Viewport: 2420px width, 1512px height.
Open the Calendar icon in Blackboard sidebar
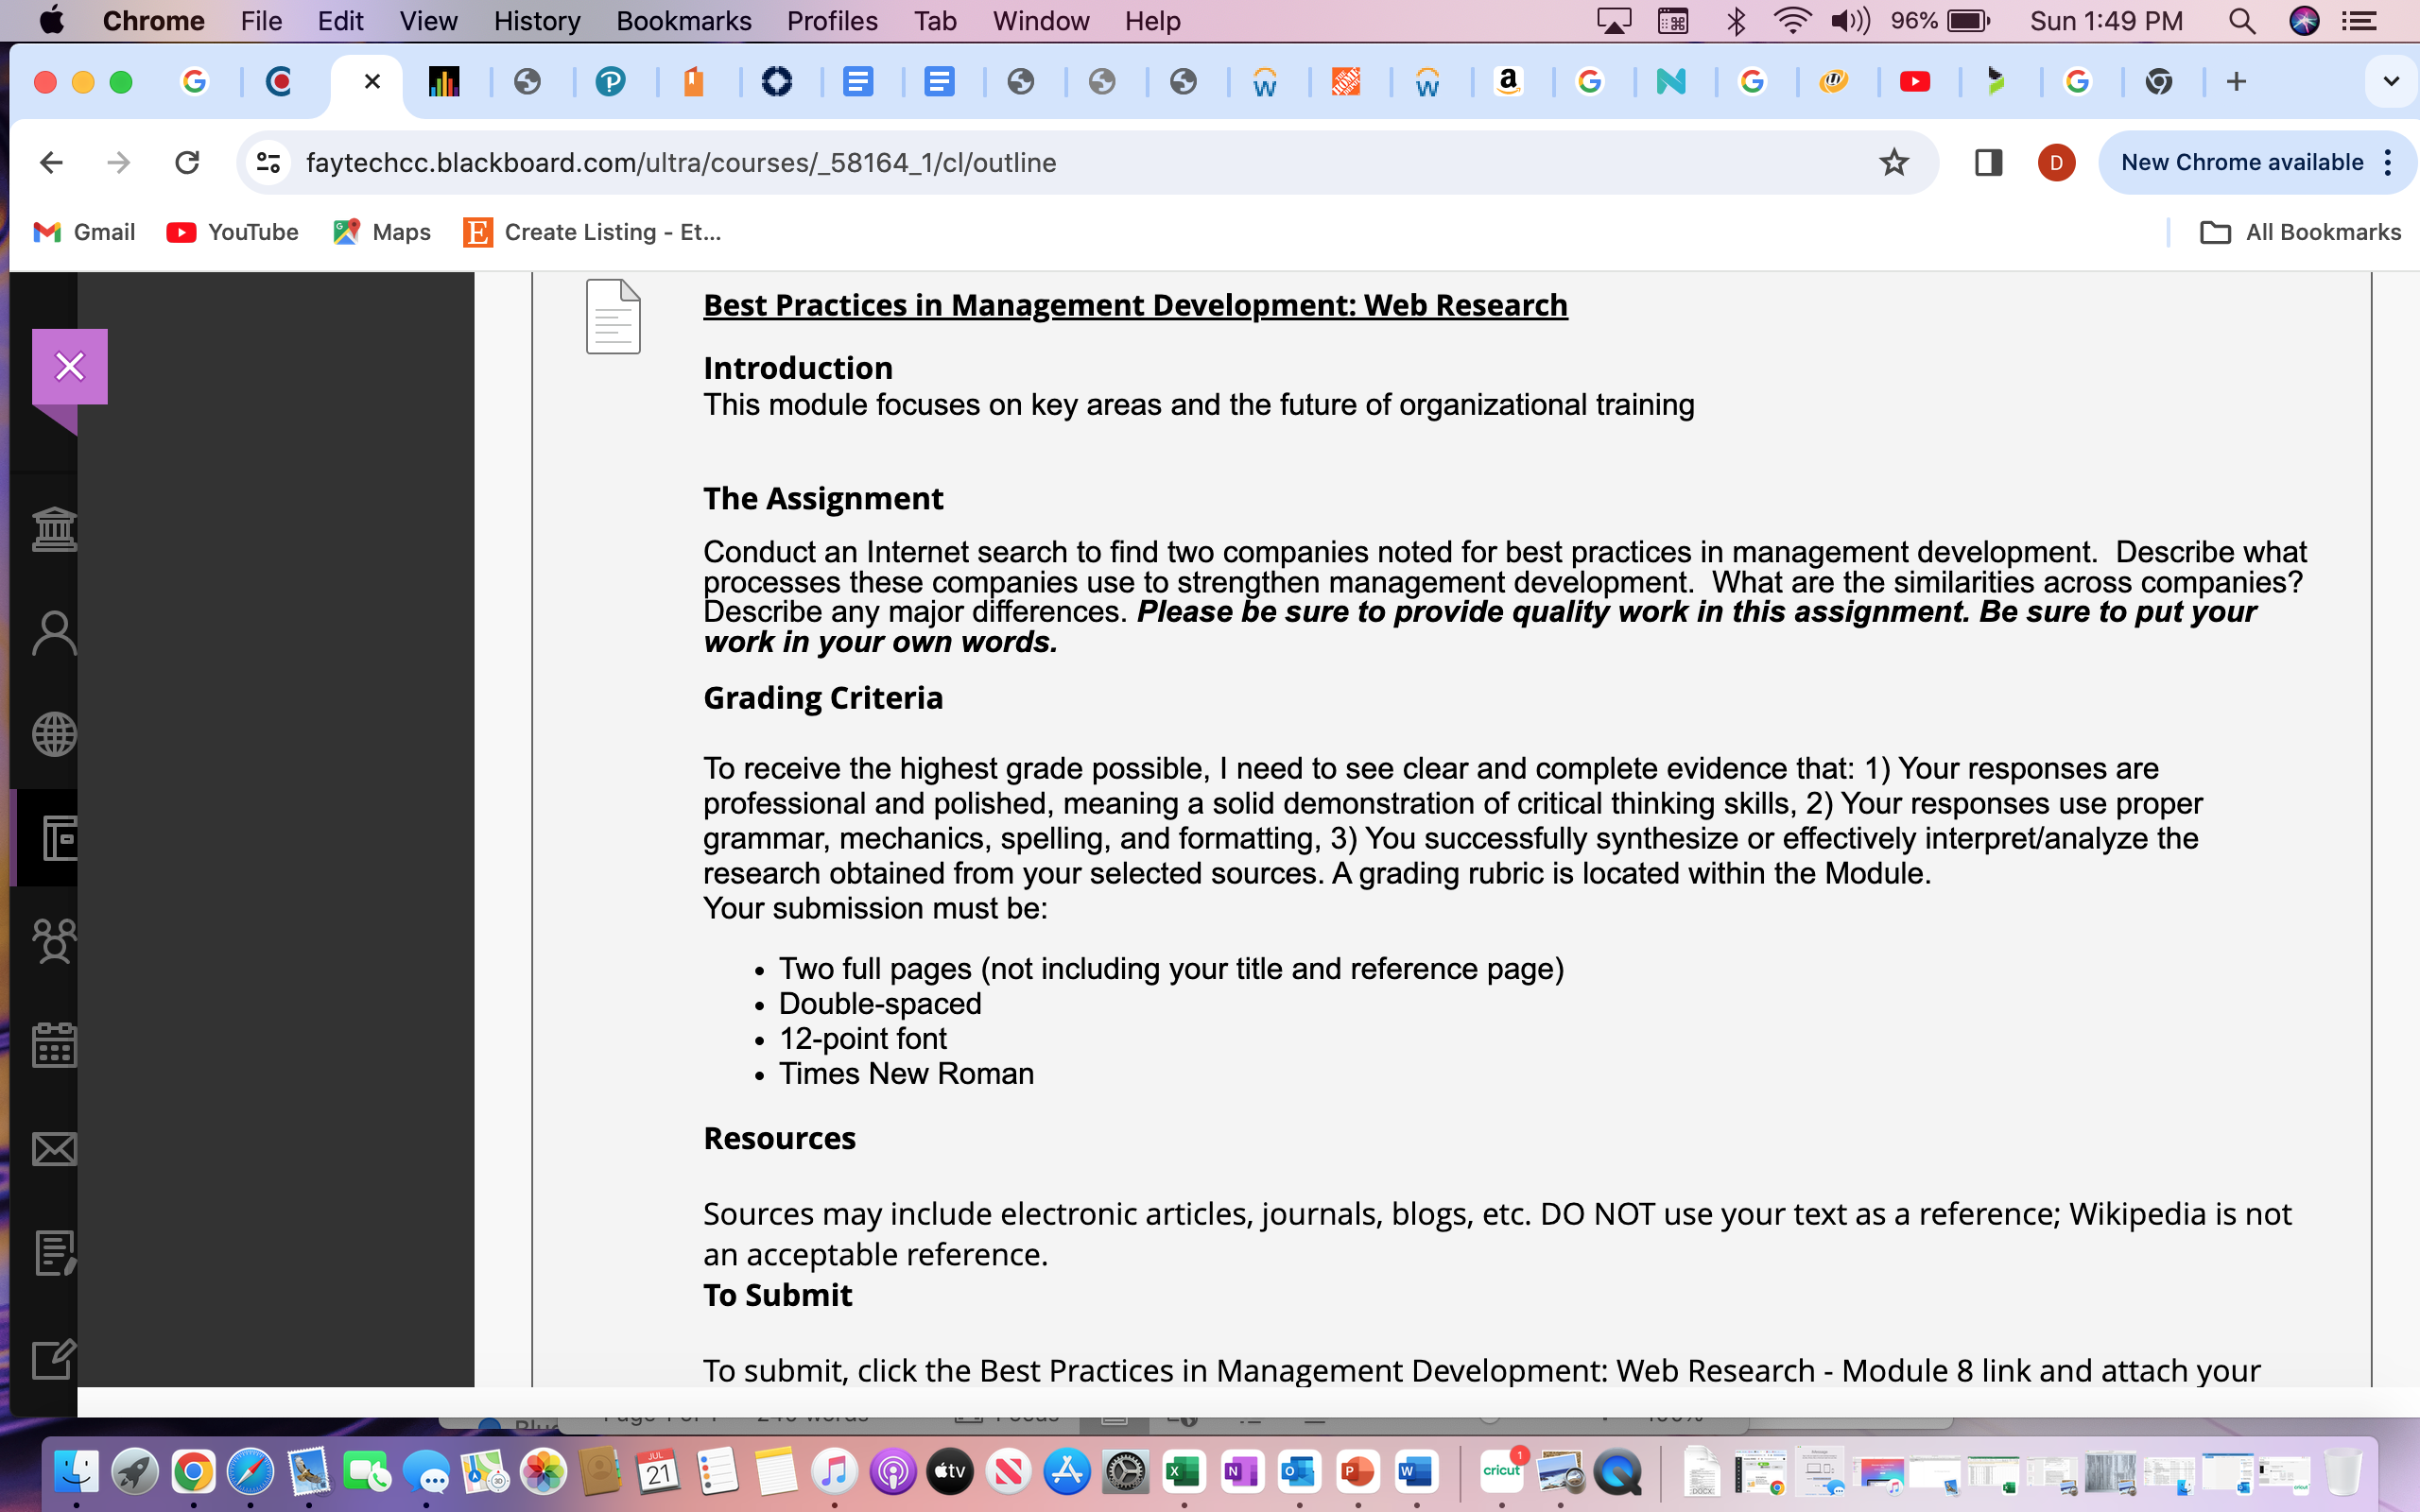click(54, 1045)
